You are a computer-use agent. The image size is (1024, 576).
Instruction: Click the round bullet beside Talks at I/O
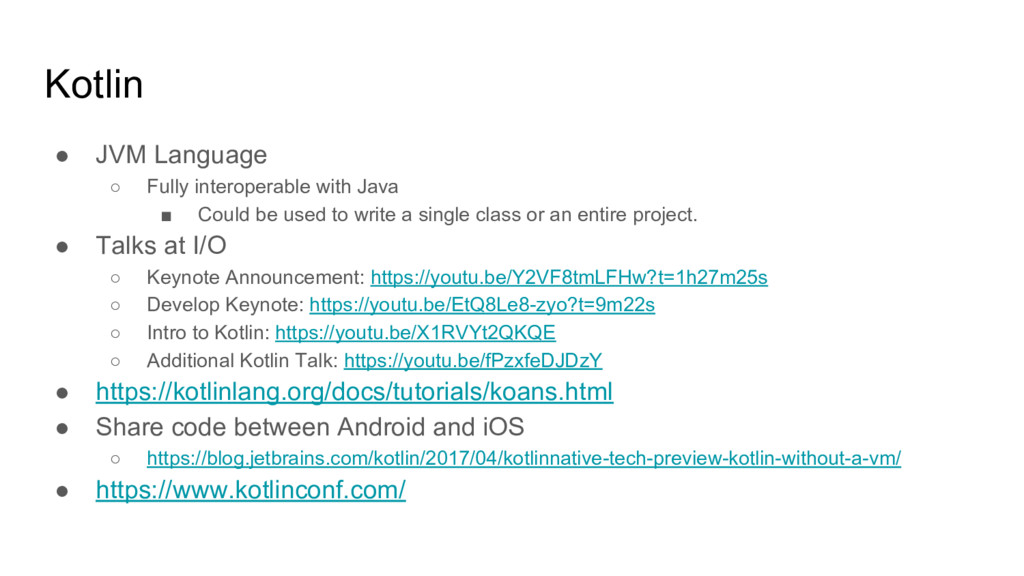coord(62,247)
